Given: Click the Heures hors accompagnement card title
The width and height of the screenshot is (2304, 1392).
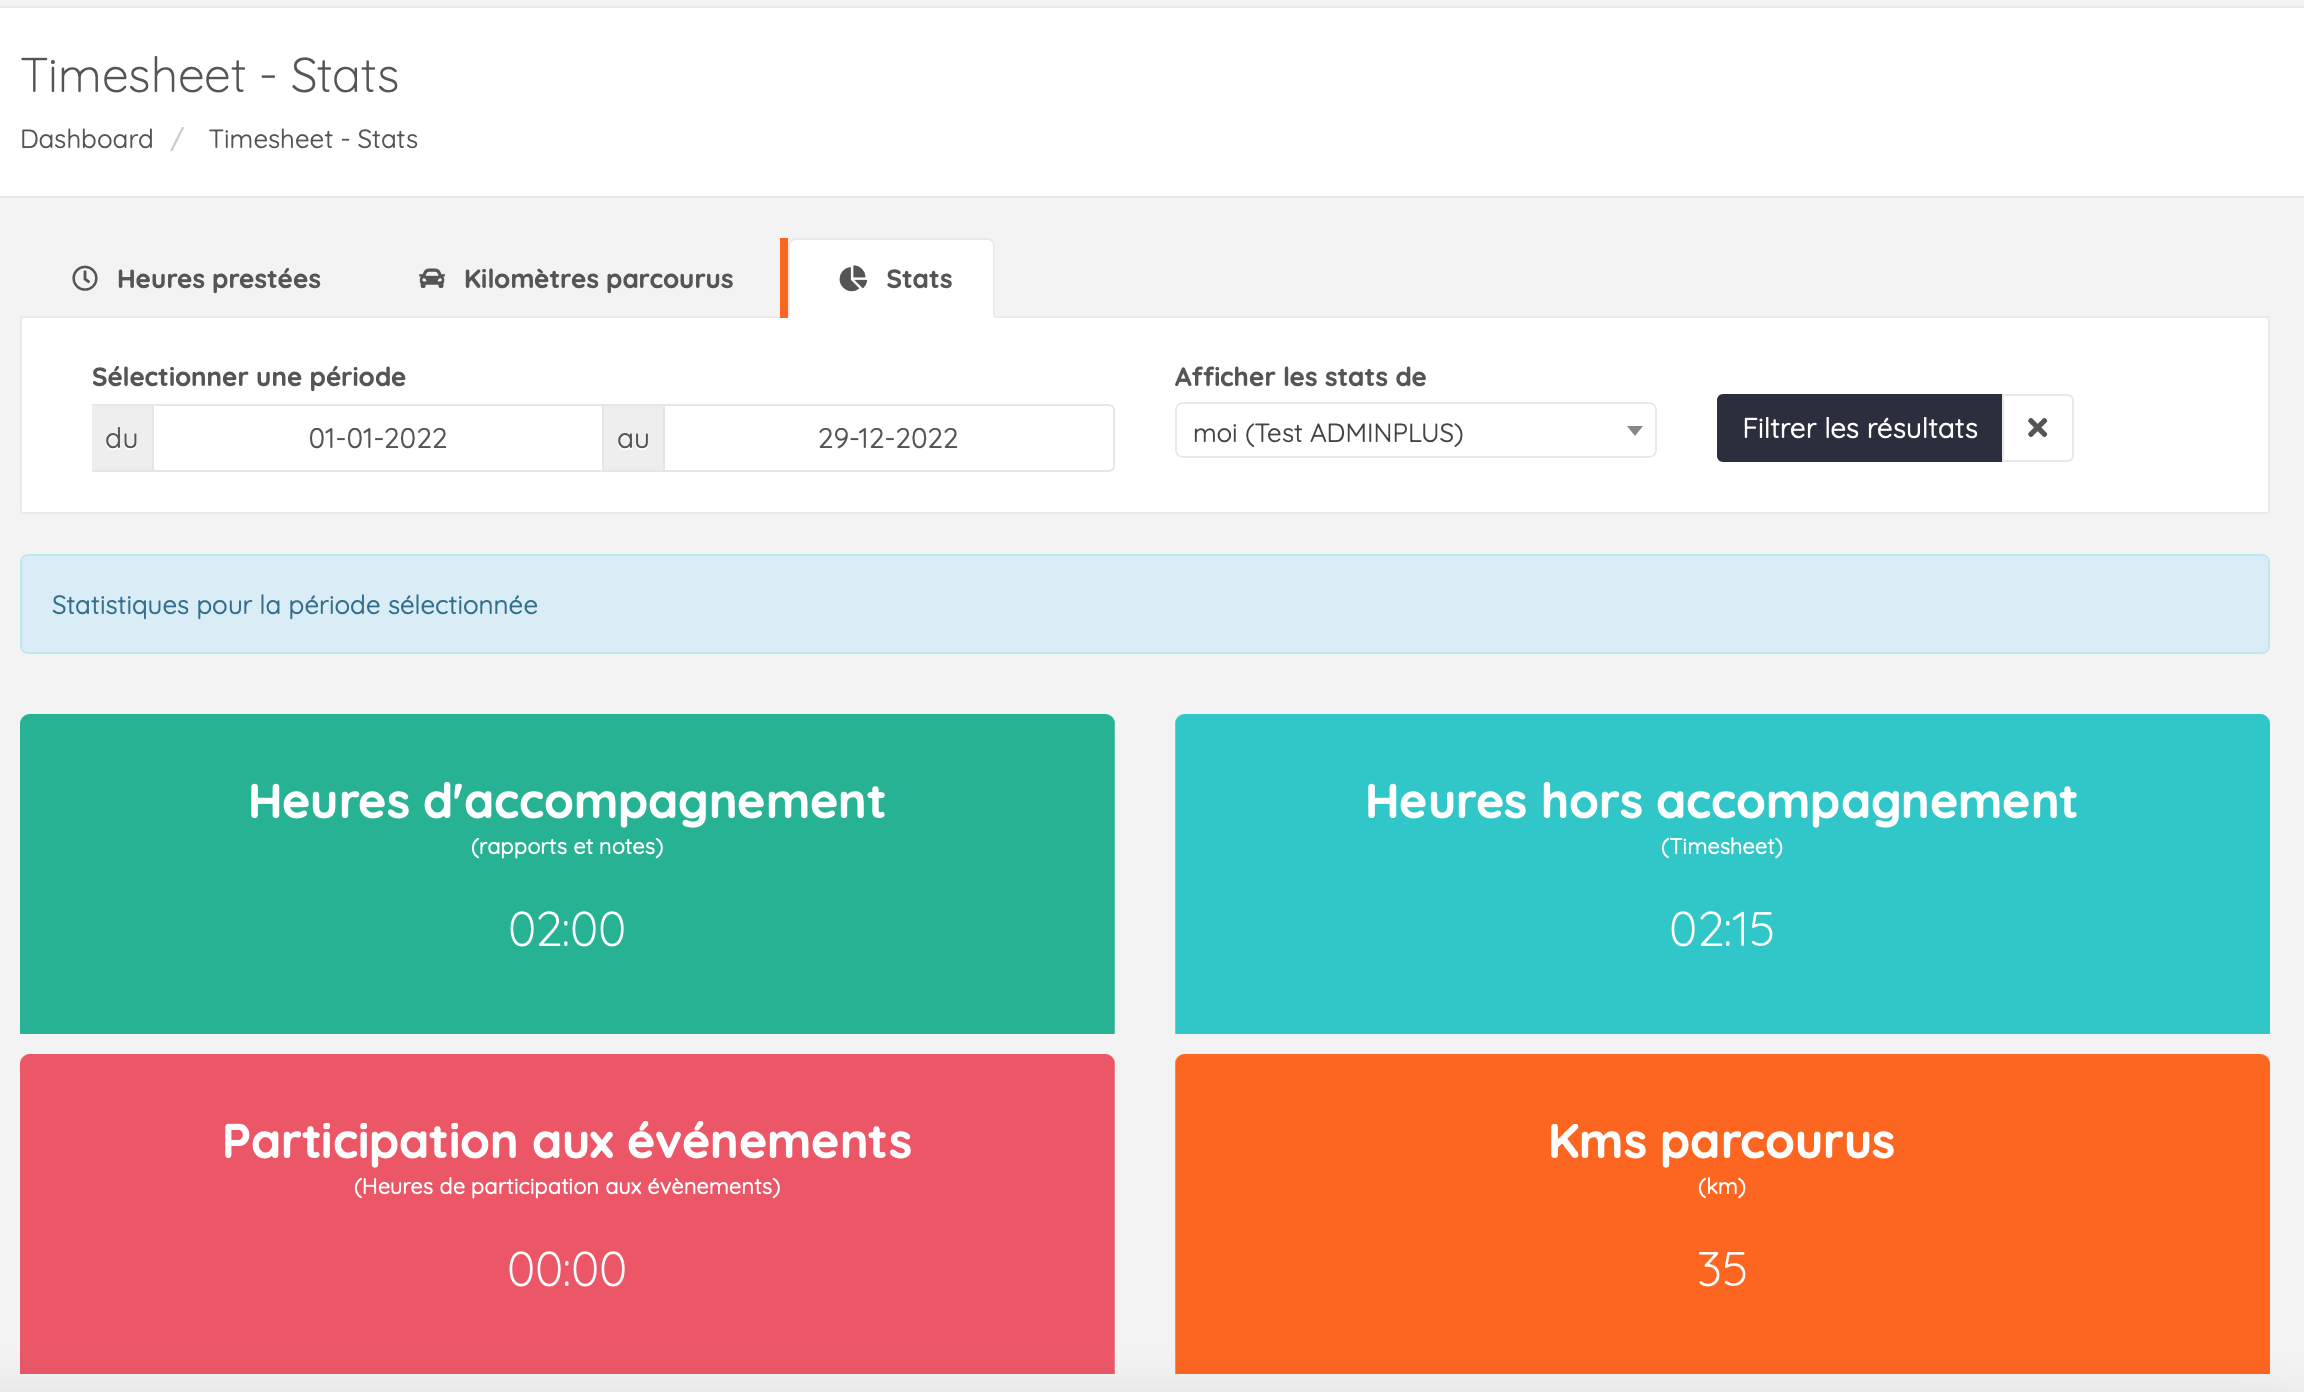Looking at the screenshot, I should pos(1721,801).
